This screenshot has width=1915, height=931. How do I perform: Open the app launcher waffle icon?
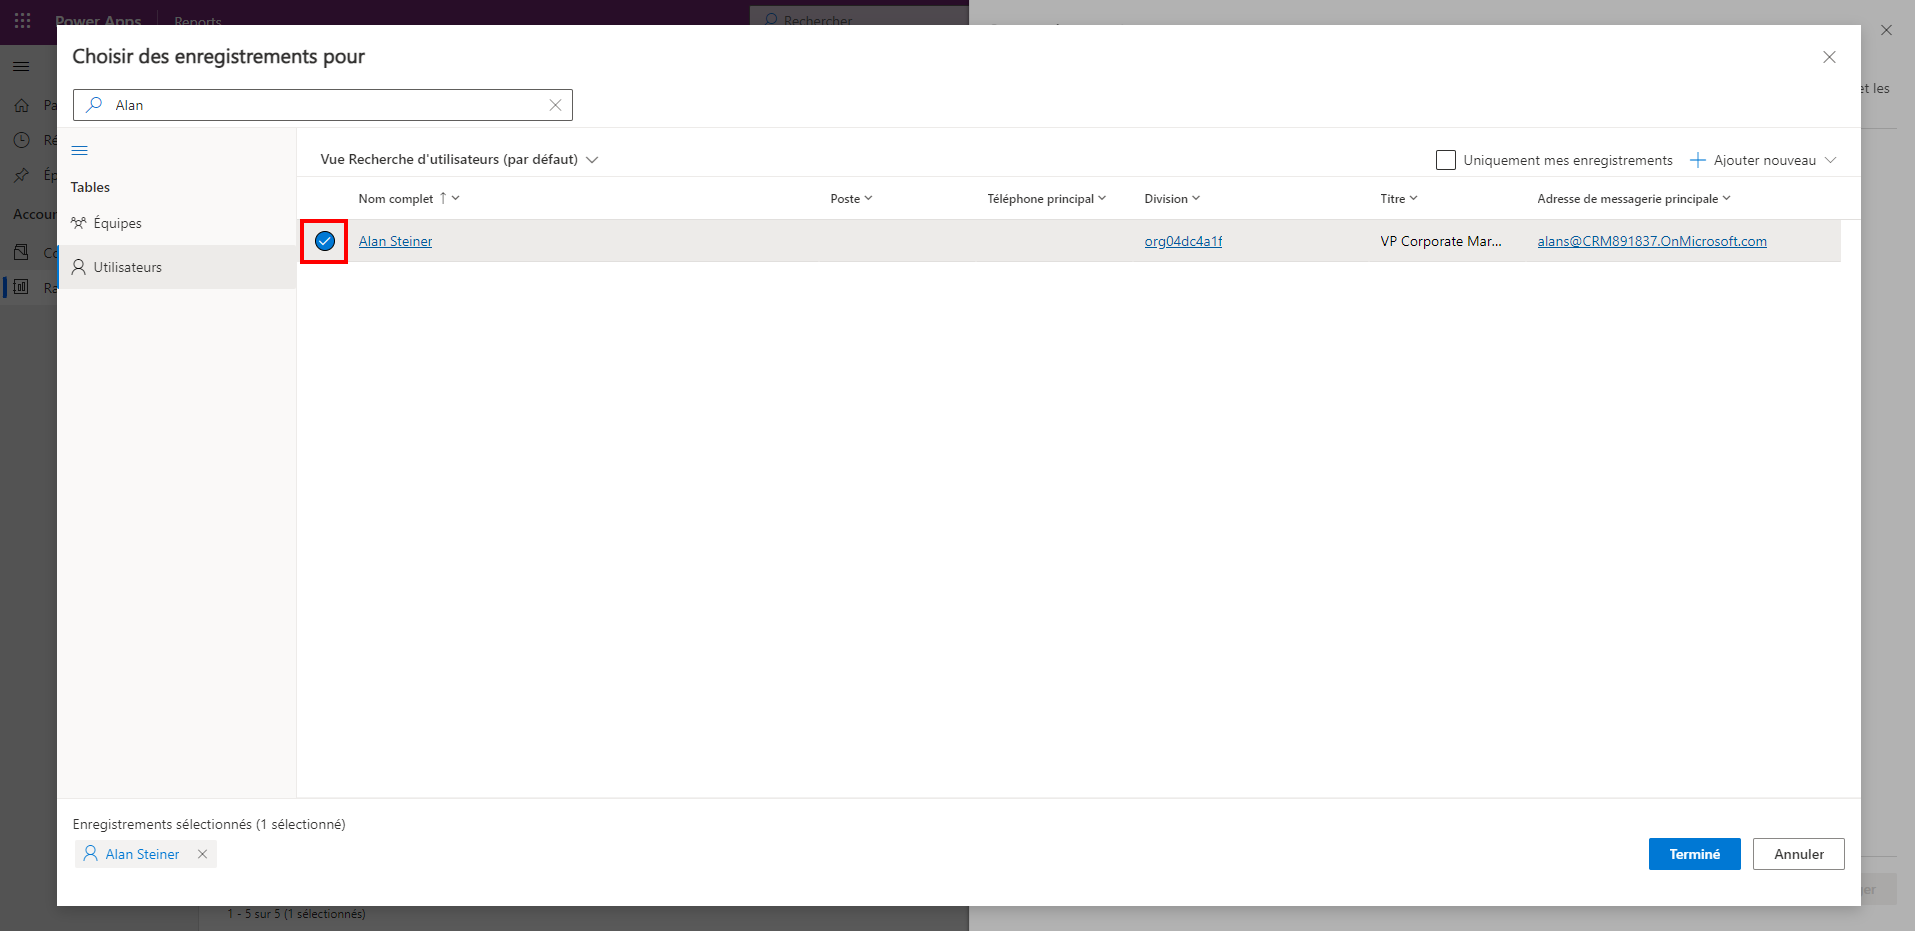pyautogui.click(x=22, y=20)
